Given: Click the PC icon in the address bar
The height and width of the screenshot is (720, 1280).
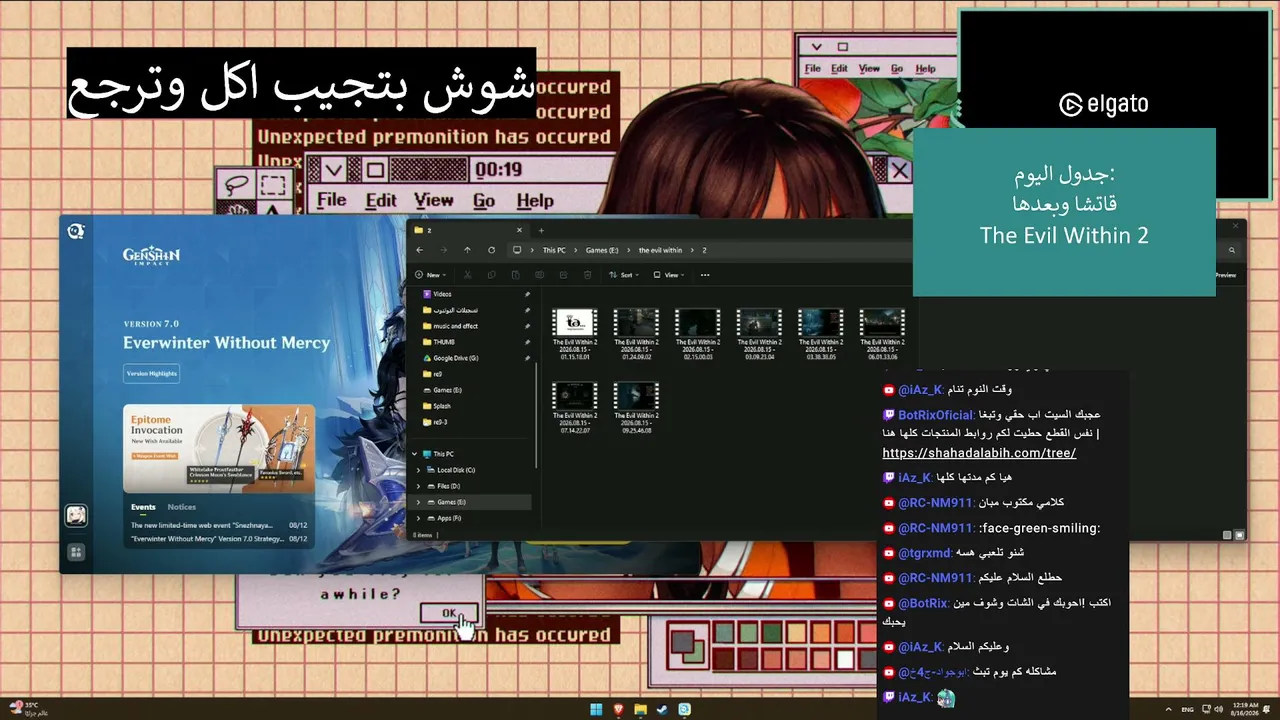Looking at the screenshot, I should click(517, 250).
